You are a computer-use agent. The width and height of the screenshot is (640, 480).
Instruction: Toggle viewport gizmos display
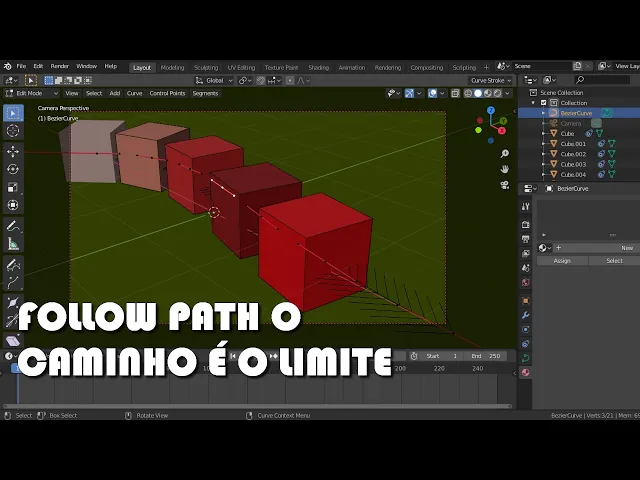pos(409,93)
